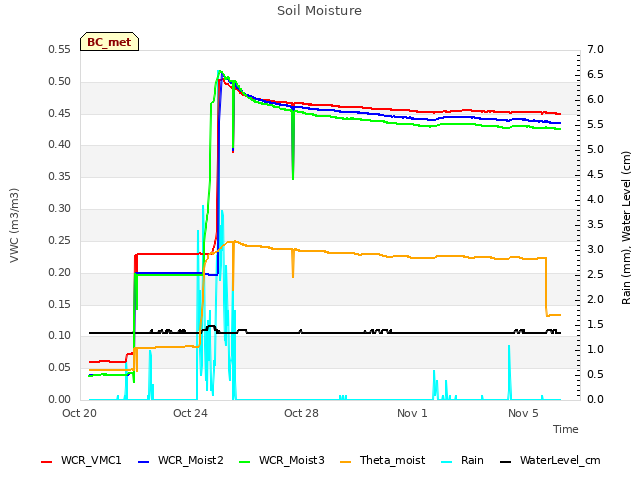The image size is (640, 480).
Task: Click the Nov 5 tick label
Action: (x=523, y=413)
